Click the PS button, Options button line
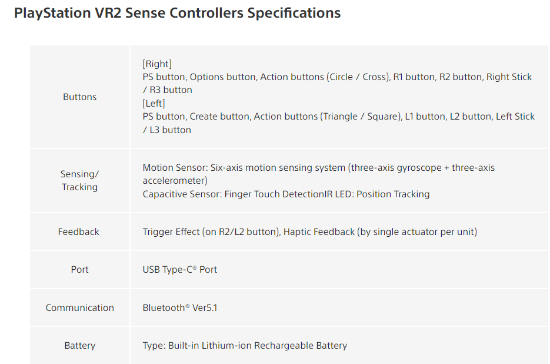This screenshot has height=364, width=550. (x=337, y=77)
